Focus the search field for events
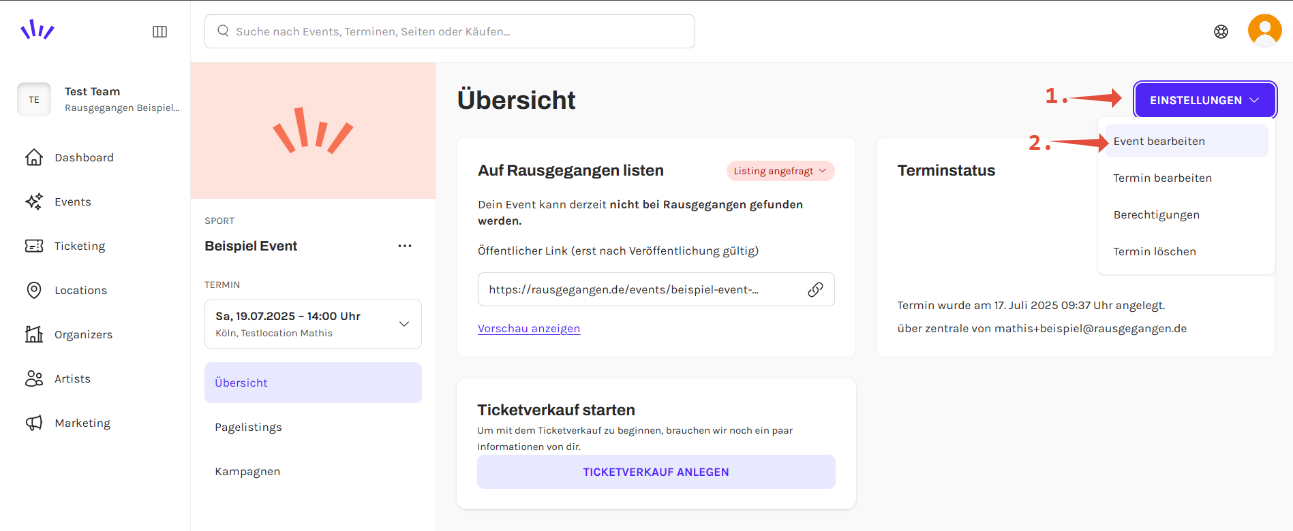This screenshot has width=1293, height=531. point(449,31)
